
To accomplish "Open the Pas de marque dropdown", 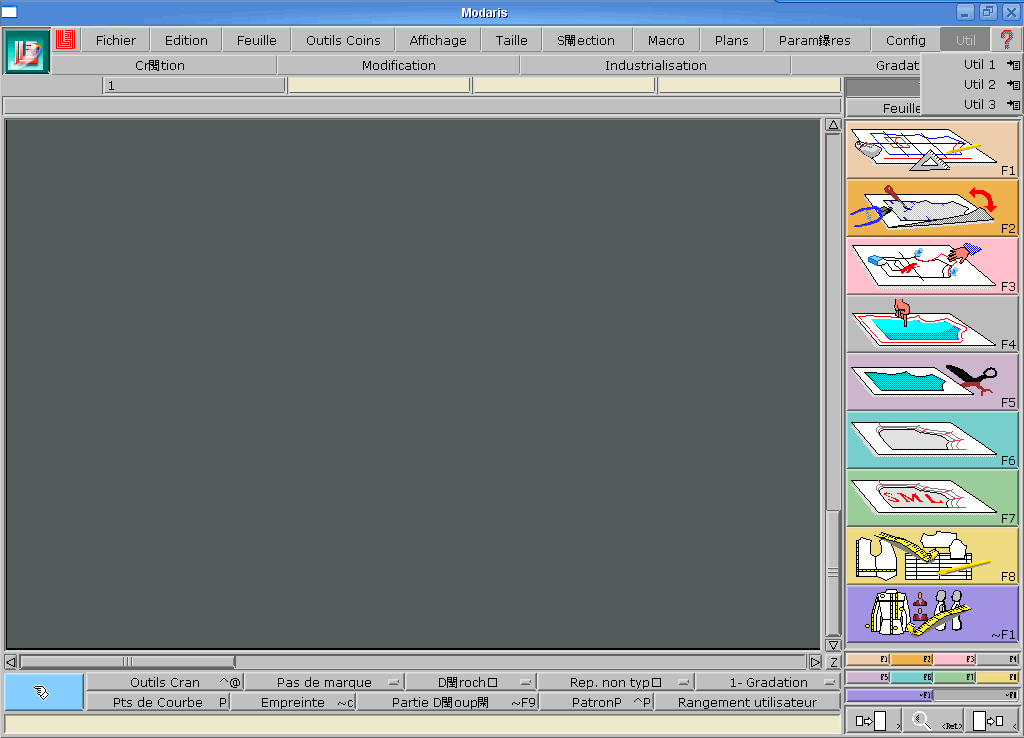I will [325, 682].
